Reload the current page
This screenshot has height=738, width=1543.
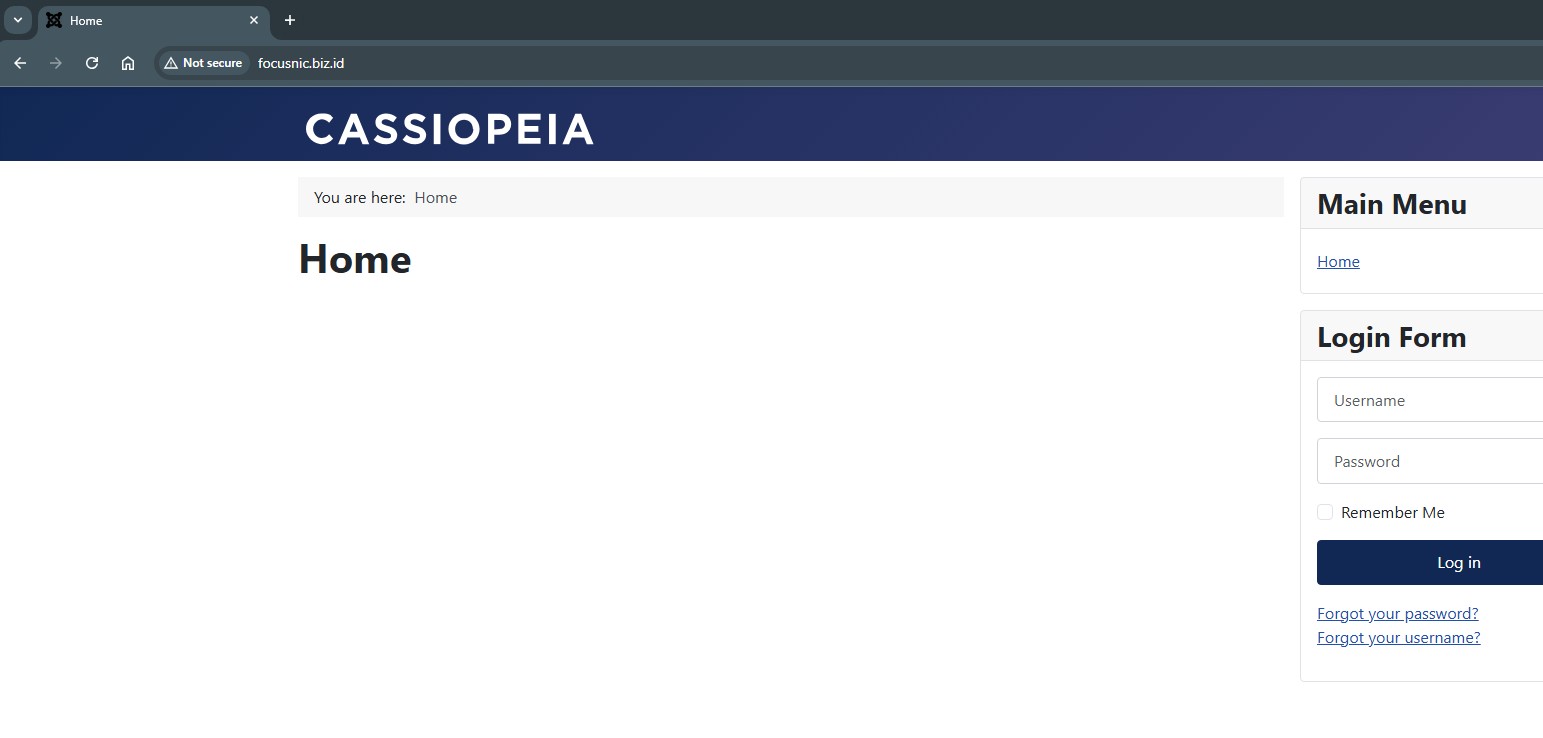pyautogui.click(x=92, y=63)
